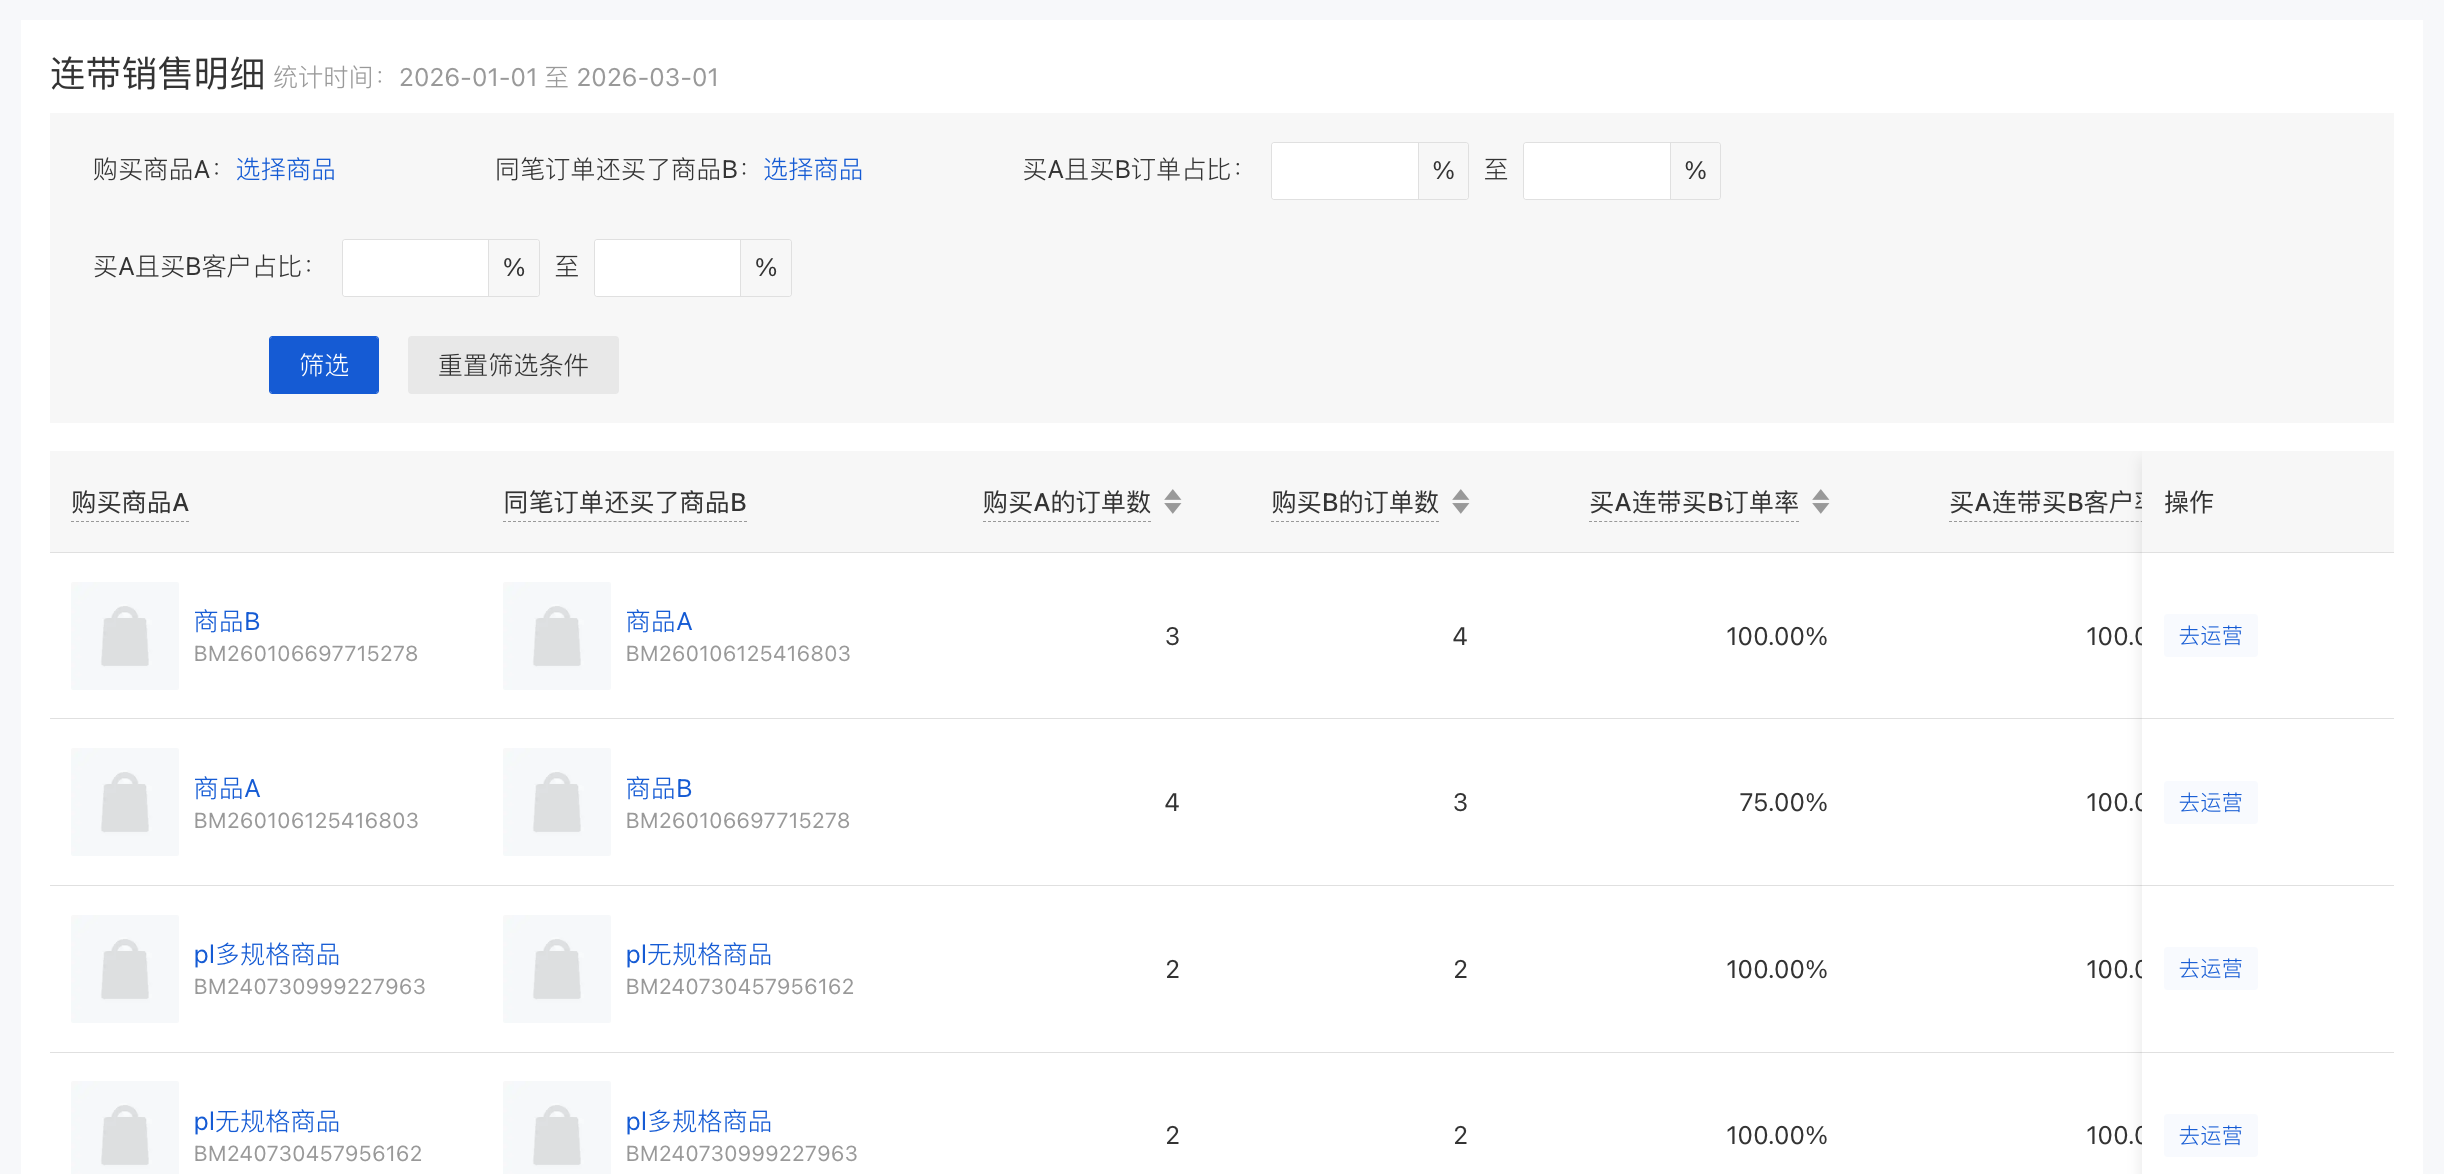
Task: Focus maximum 买A且买B订单占比 percentage field
Action: click(x=1596, y=171)
